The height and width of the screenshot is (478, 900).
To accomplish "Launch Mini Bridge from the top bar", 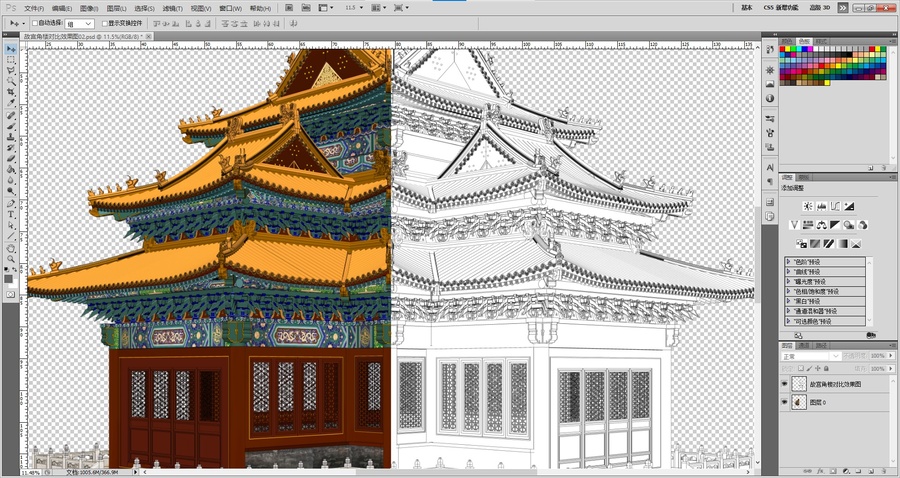I will click(x=306, y=7).
